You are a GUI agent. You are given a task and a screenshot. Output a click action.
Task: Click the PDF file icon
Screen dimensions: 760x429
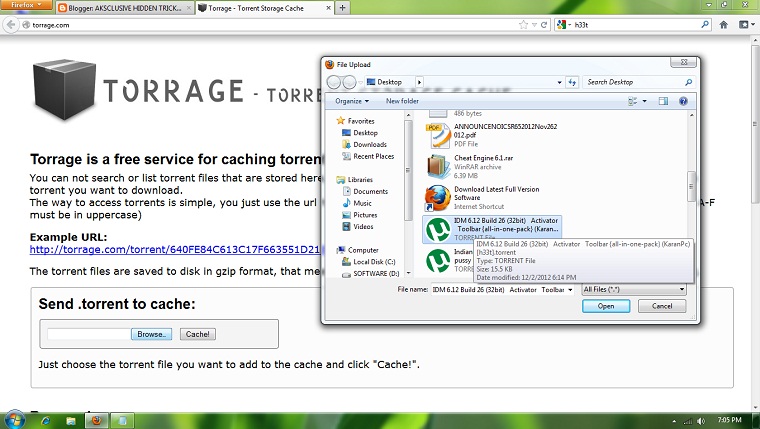point(438,136)
